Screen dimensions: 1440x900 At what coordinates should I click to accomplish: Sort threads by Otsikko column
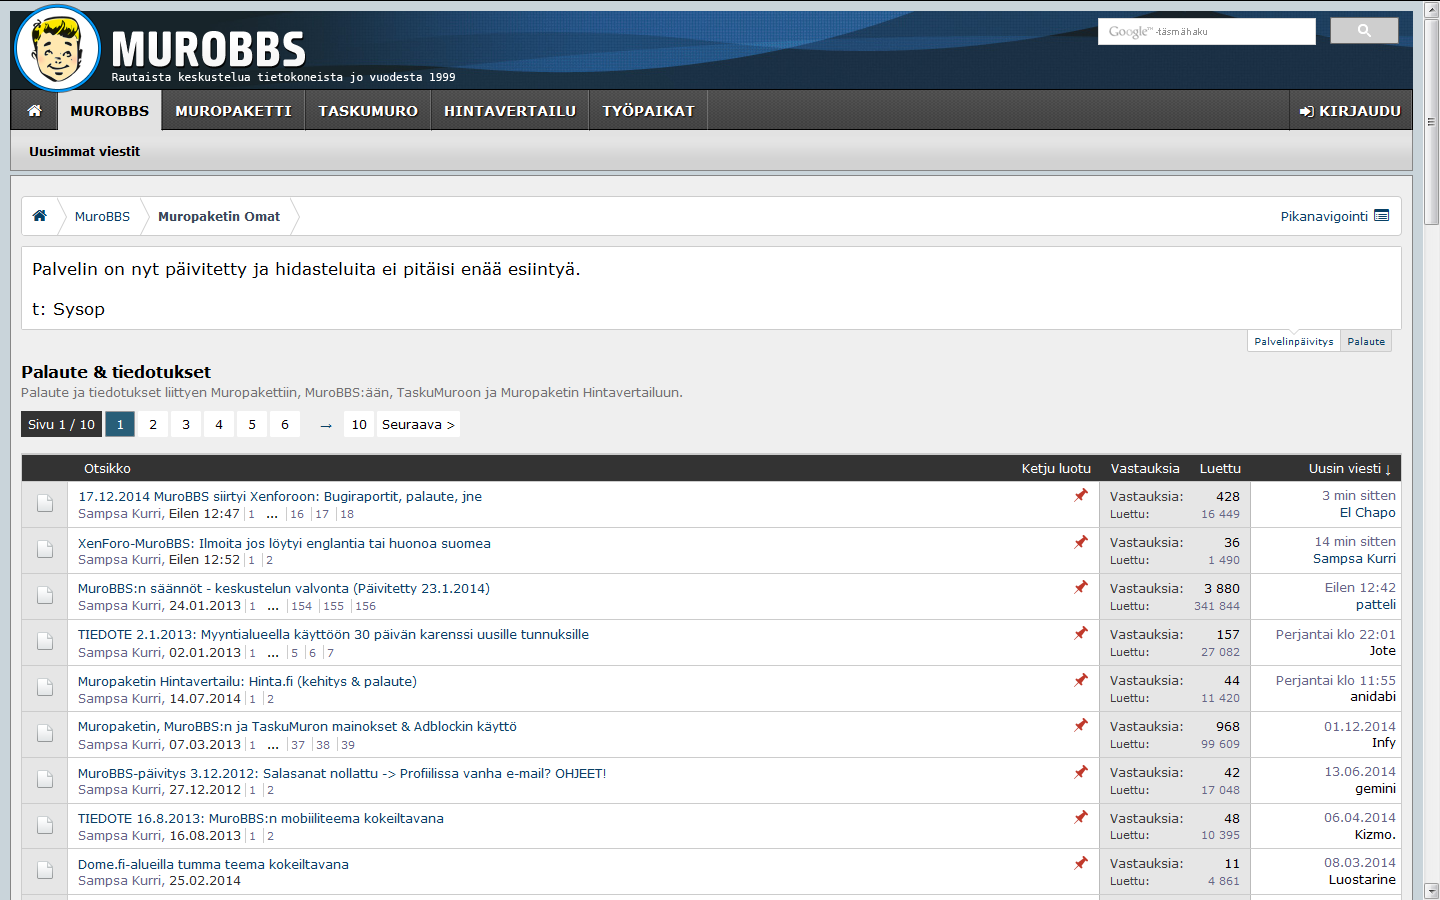click(107, 468)
